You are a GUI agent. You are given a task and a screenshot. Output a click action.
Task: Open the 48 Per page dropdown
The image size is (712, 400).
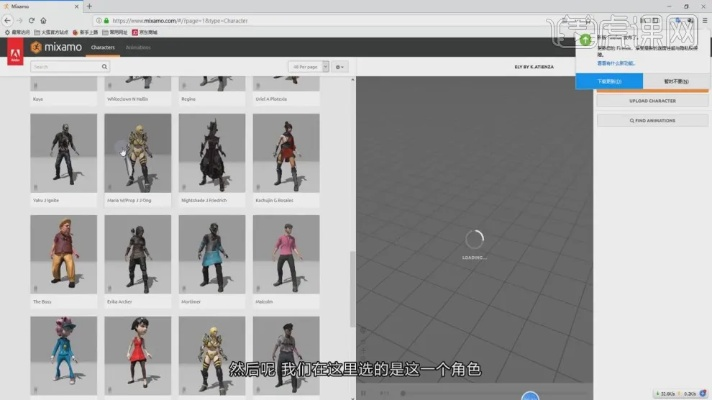[308, 67]
